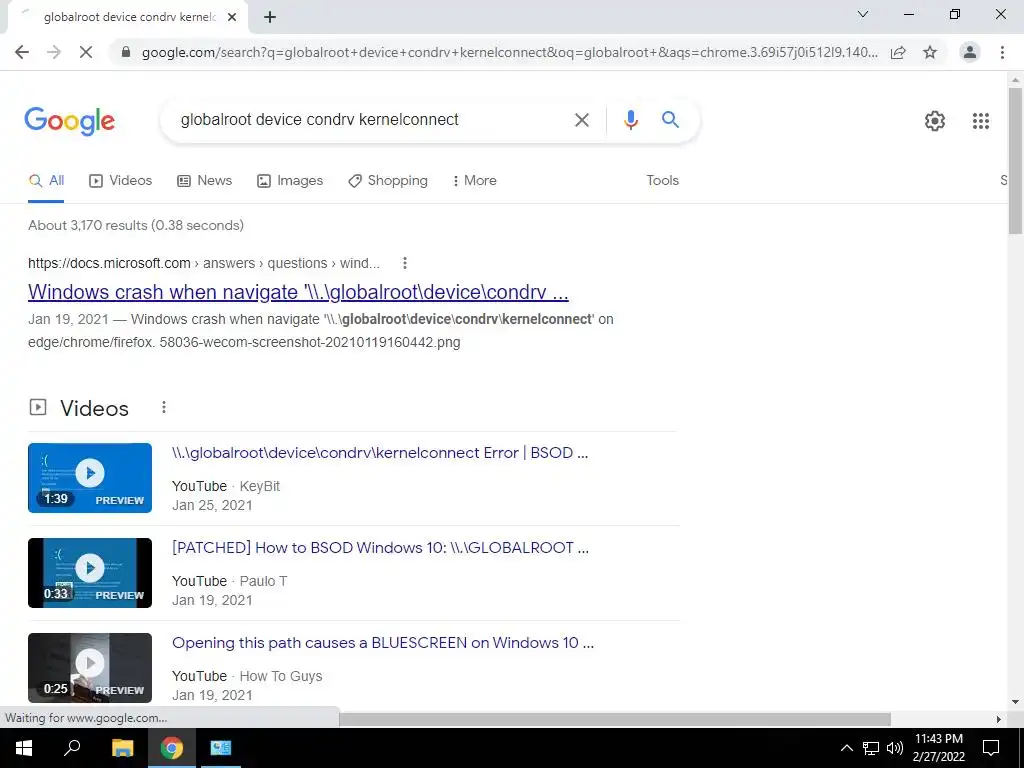Viewport: 1024px width, 768px height.
Task: Open the tab search chevron
Action: click(x=863, y=14)
